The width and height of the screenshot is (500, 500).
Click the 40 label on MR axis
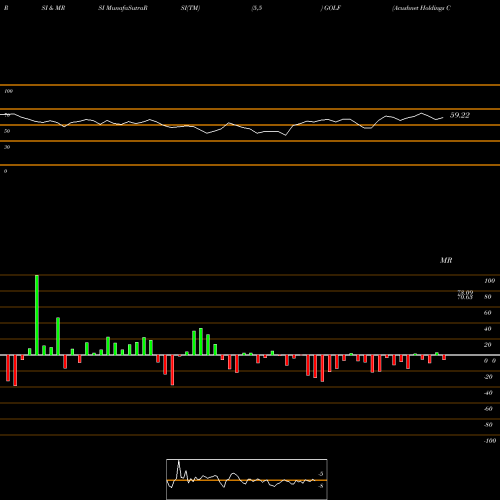(488, 329)
